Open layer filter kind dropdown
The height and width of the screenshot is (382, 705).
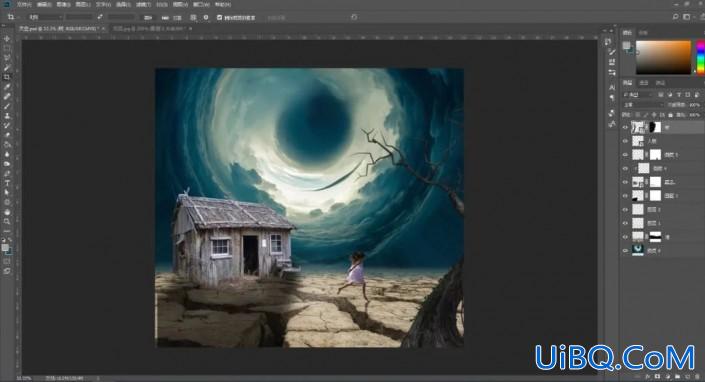click(638, 95)
